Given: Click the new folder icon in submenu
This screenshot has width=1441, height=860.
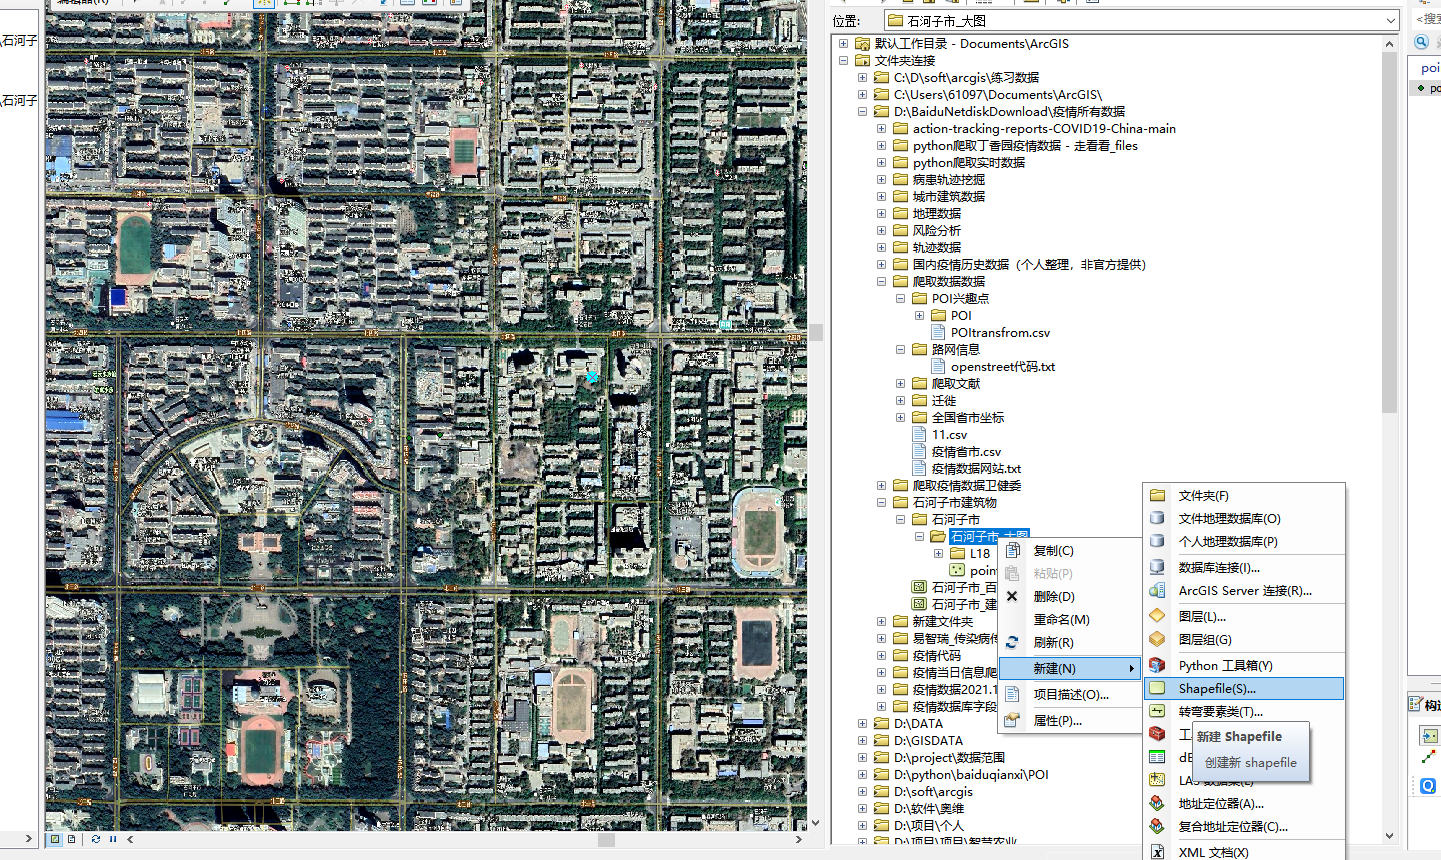Looking at the screenshot, I should click(x=1158, y=495).
